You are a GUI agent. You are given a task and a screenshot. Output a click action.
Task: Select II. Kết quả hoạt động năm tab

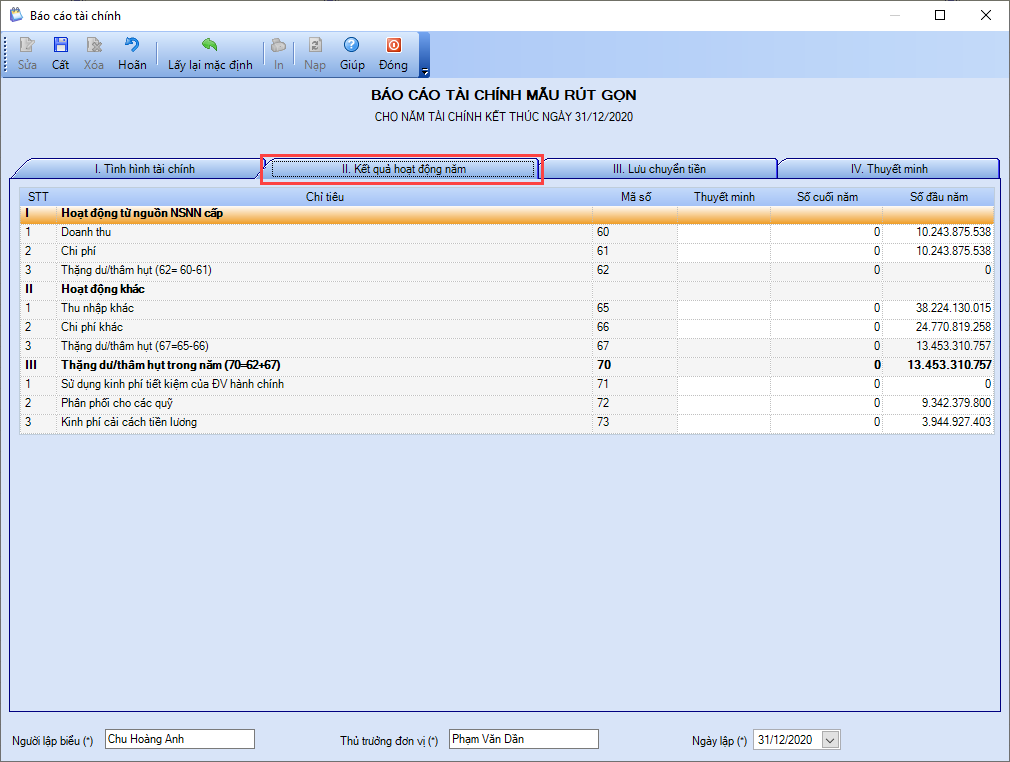click(x=403, y=169)
